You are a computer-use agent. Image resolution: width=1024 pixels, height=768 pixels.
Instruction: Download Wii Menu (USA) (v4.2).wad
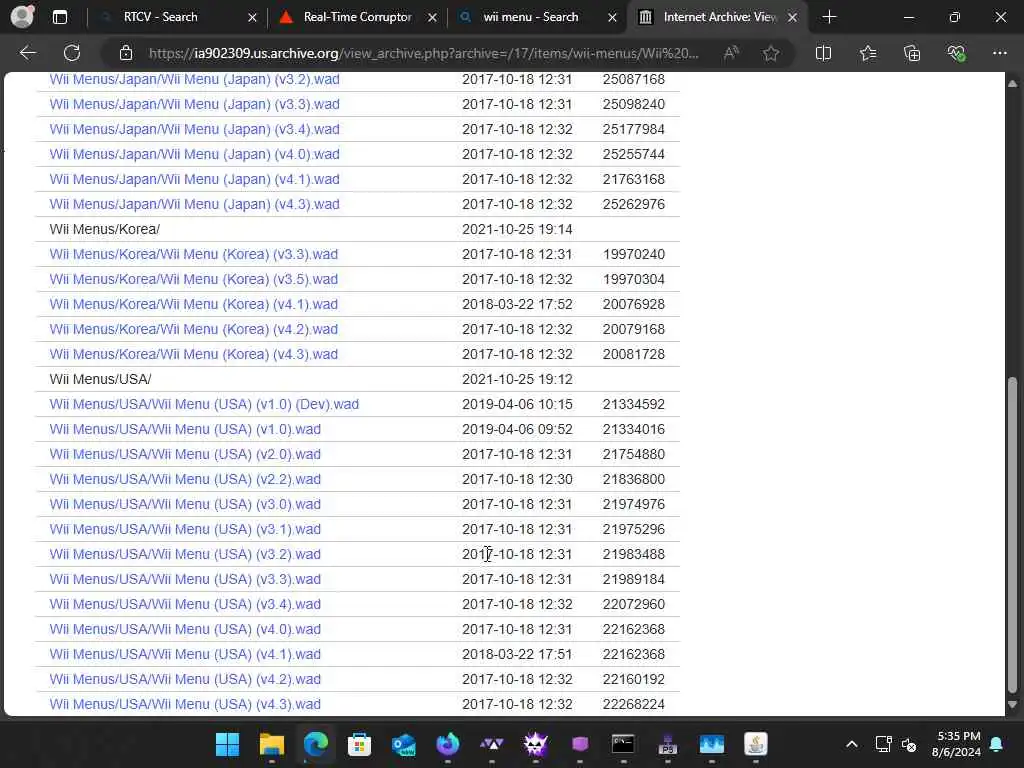click(x=185, y=679)
